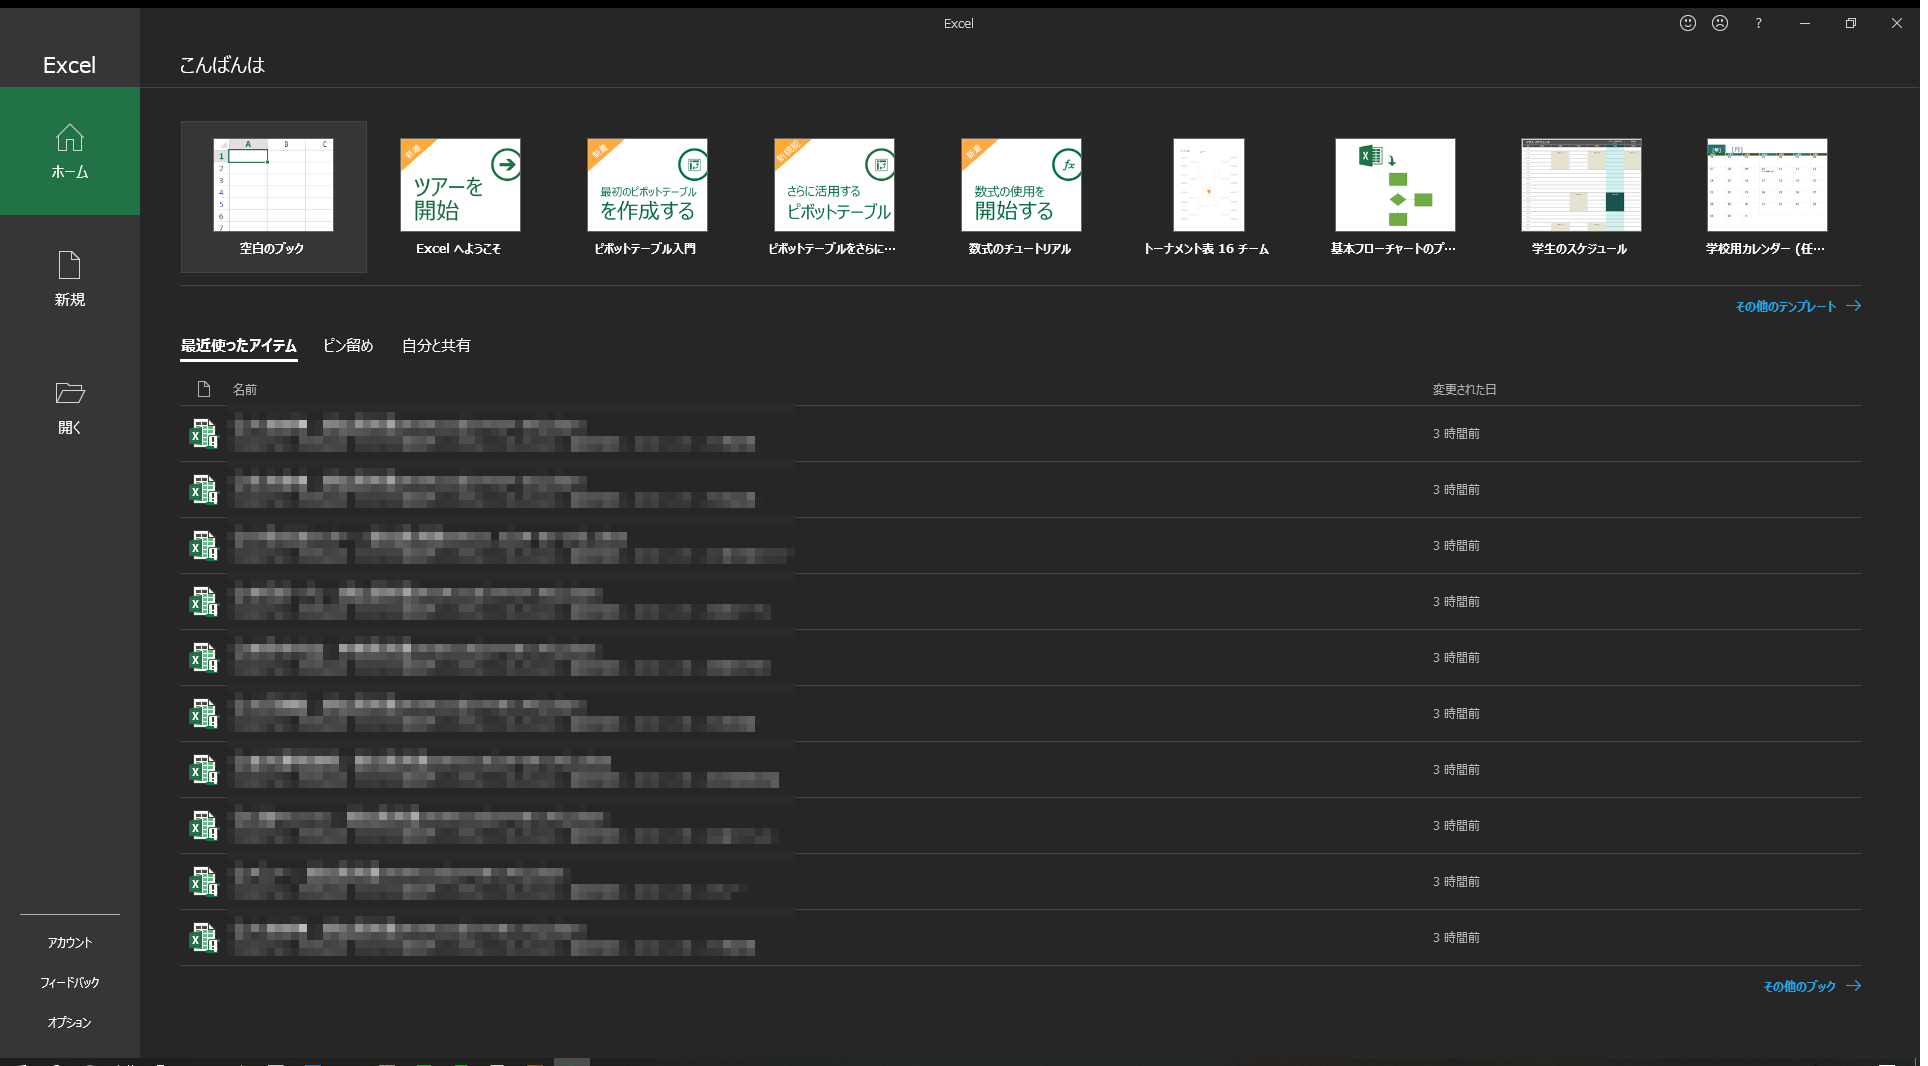Open the 学生のスケジュール template

pos(1580,197)
